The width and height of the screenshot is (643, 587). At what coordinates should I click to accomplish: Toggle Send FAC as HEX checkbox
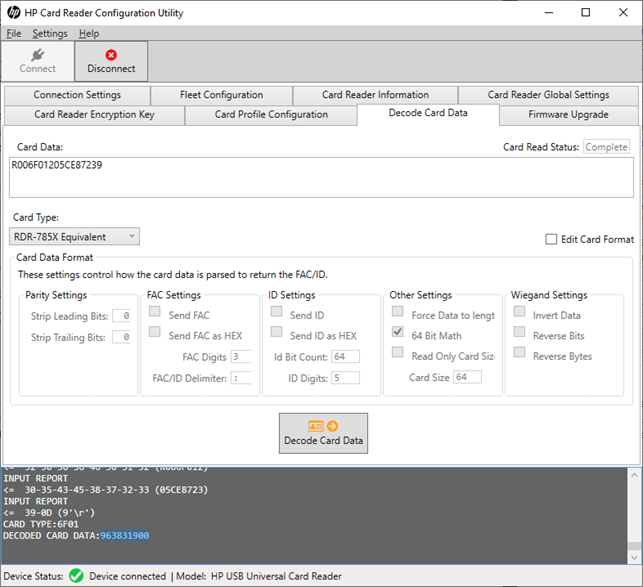click(155, 331)
